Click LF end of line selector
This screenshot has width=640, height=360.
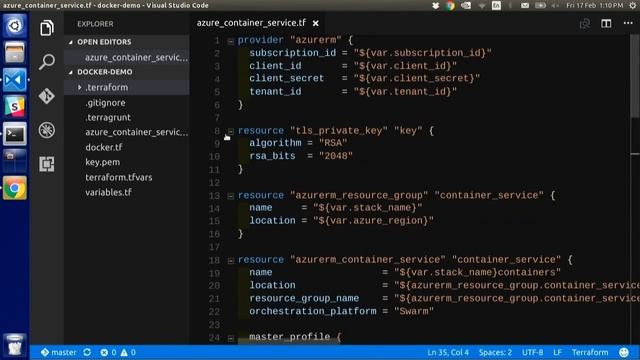coord(558,352)
